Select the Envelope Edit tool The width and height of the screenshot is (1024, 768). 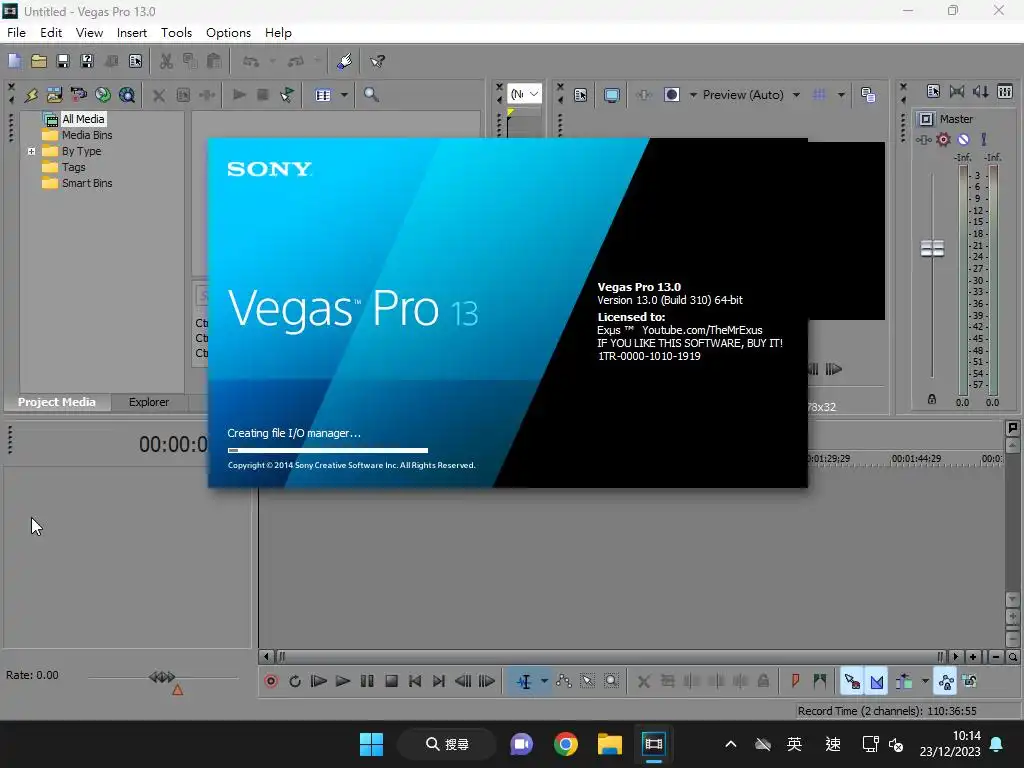tap(564, 681)
